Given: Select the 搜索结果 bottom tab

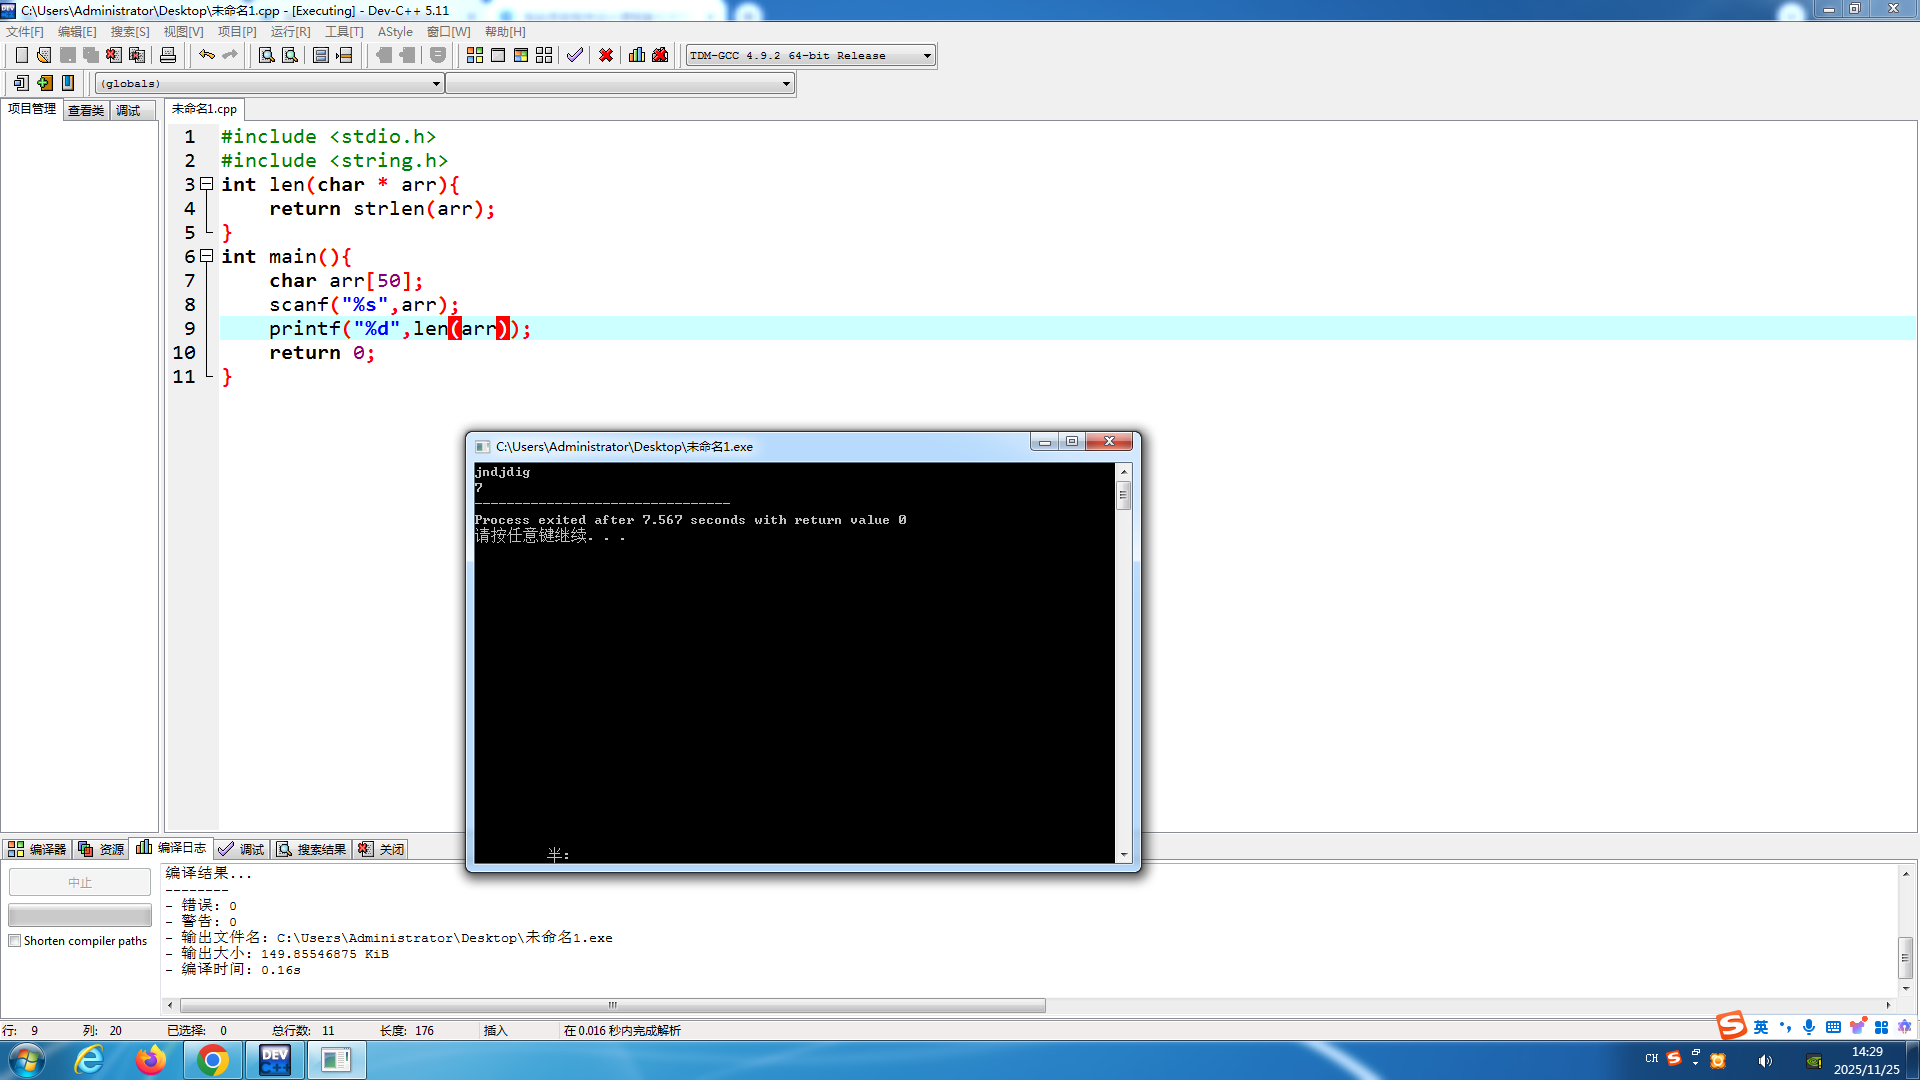Looking at the screenshot, I should pos(311,849).
